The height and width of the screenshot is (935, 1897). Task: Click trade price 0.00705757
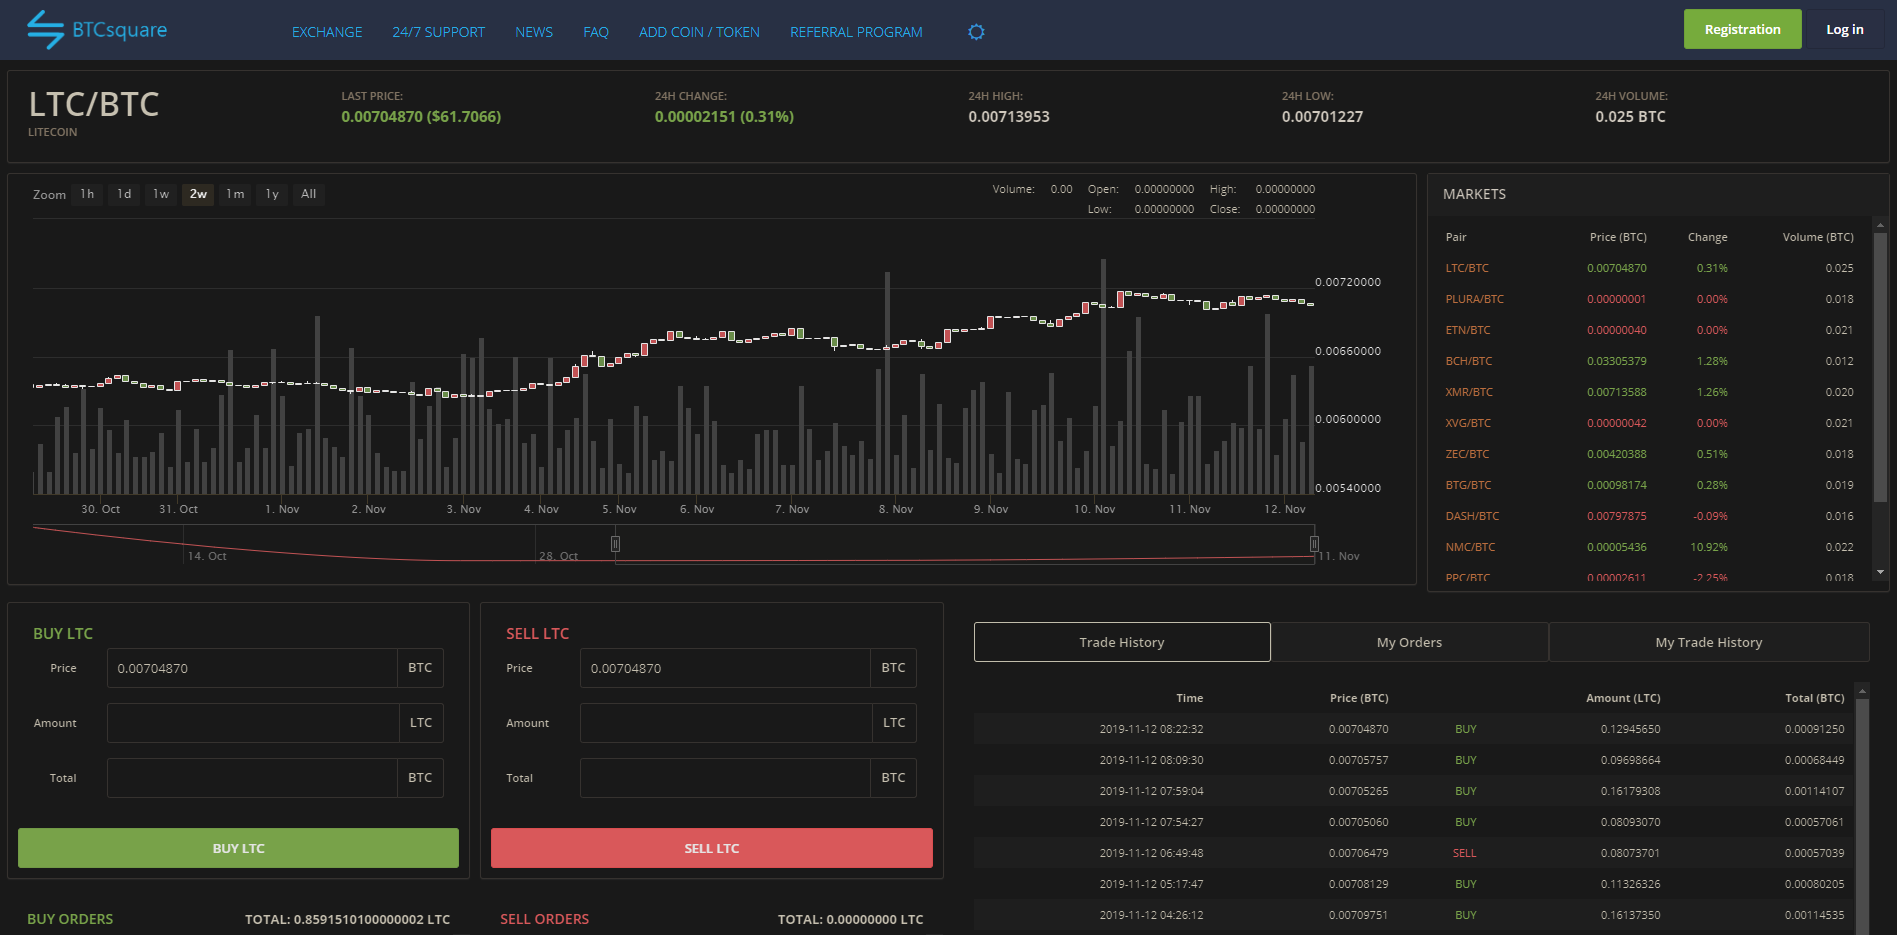[x=1358, y=760]
